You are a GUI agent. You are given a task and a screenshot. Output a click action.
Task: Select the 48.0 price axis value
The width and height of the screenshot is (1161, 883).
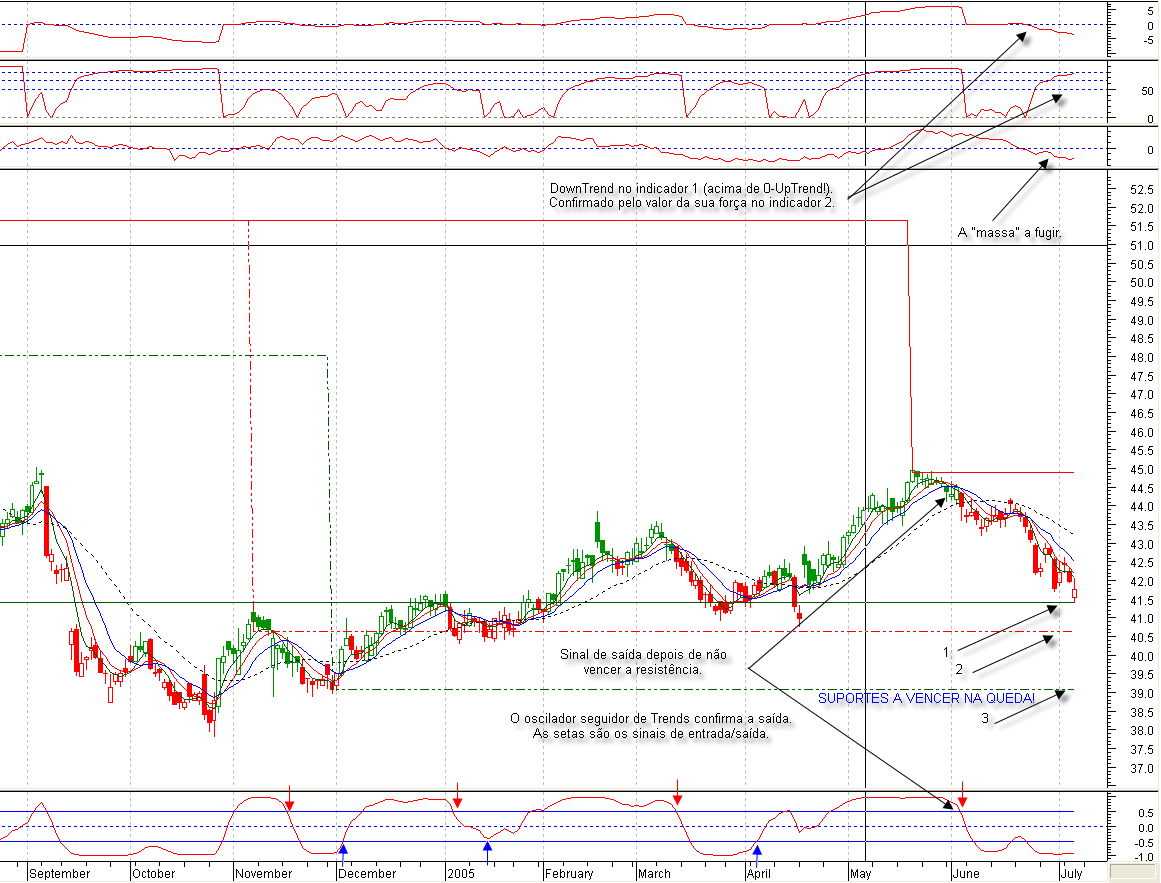pos(1142,357)
